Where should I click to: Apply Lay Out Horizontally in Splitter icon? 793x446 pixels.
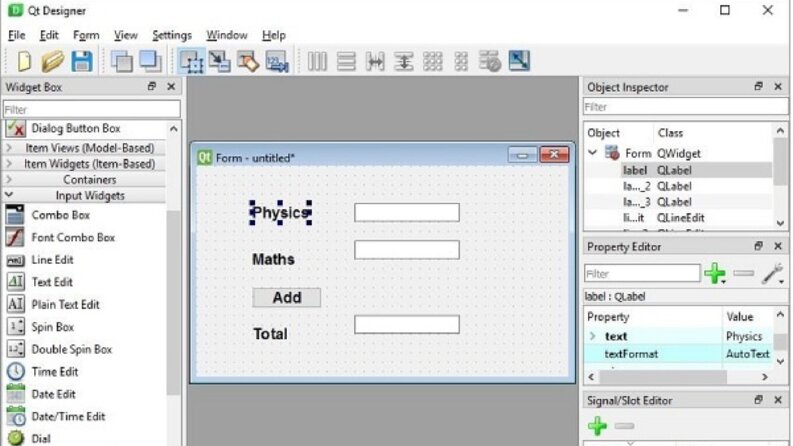point(375,61)
